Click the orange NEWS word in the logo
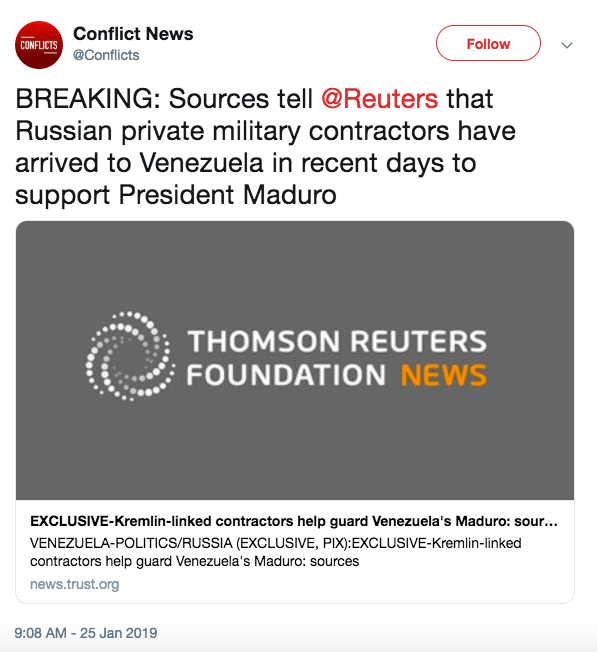 444,375
